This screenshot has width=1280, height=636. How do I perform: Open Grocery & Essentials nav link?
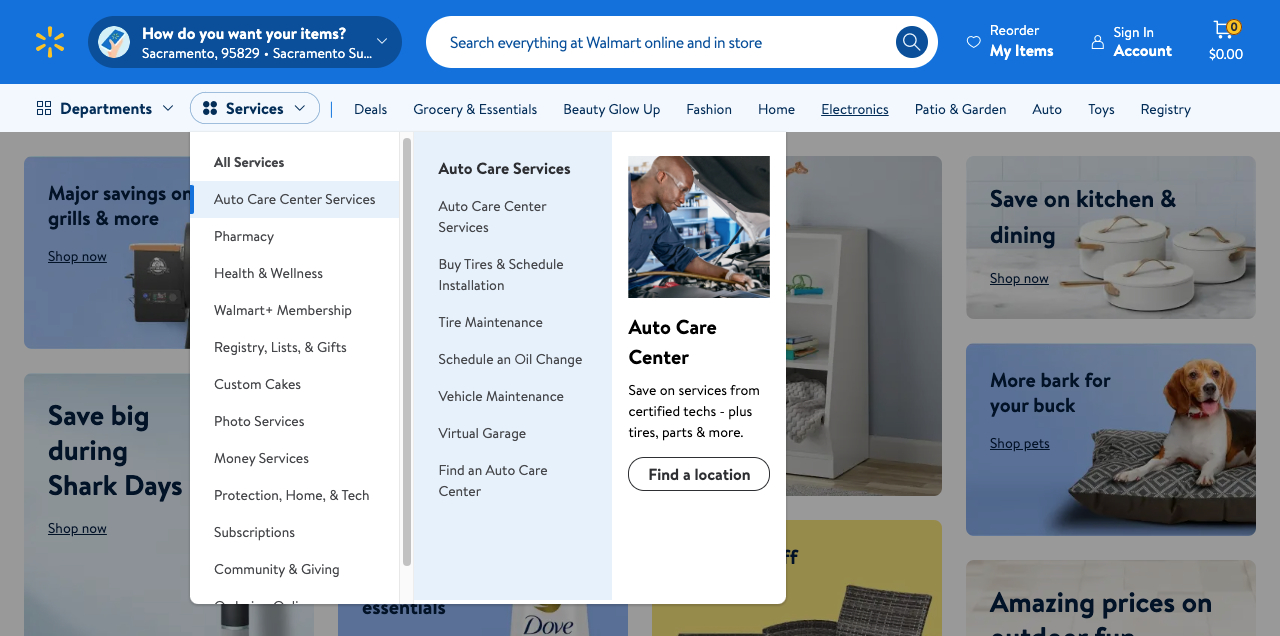[475, 109]
